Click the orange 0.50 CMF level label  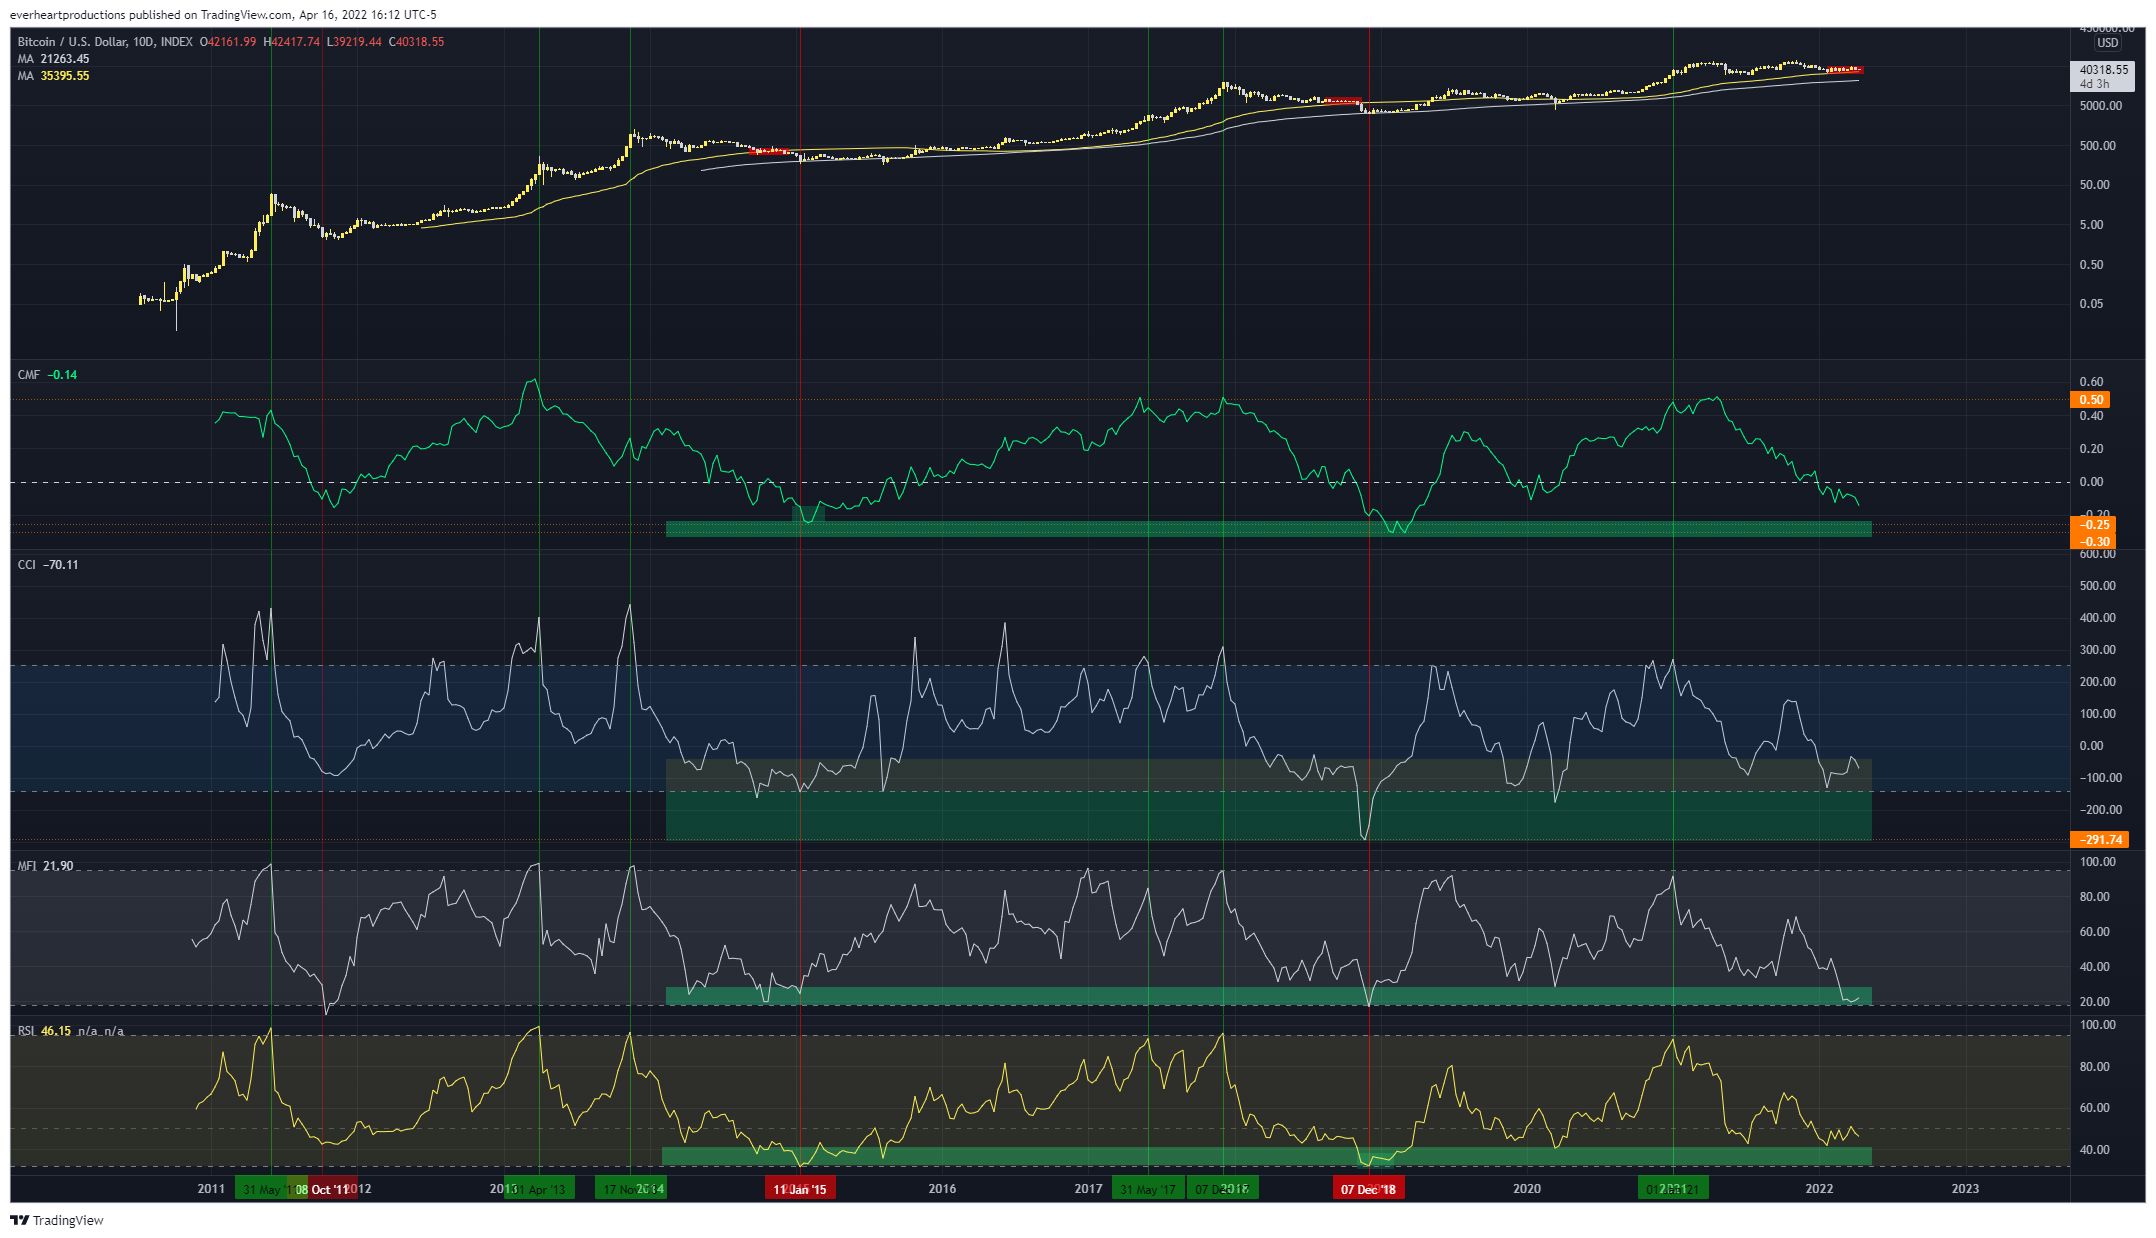(x=2092, y=400)
